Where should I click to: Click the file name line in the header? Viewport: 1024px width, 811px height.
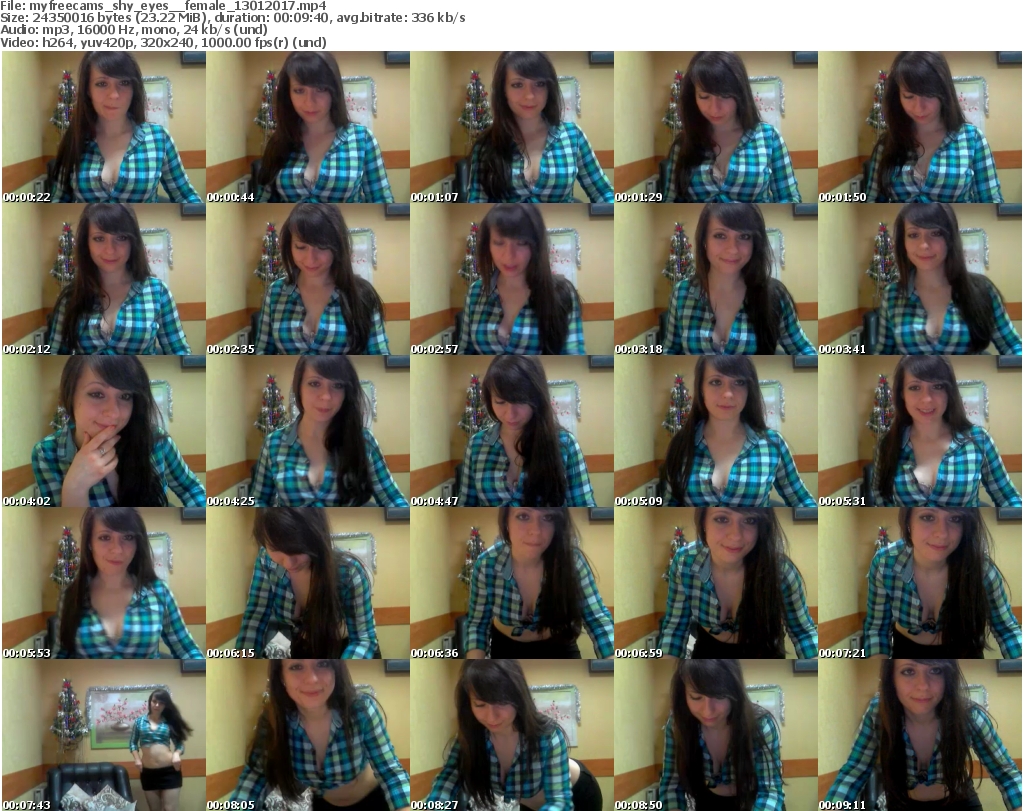coord(163,6)
